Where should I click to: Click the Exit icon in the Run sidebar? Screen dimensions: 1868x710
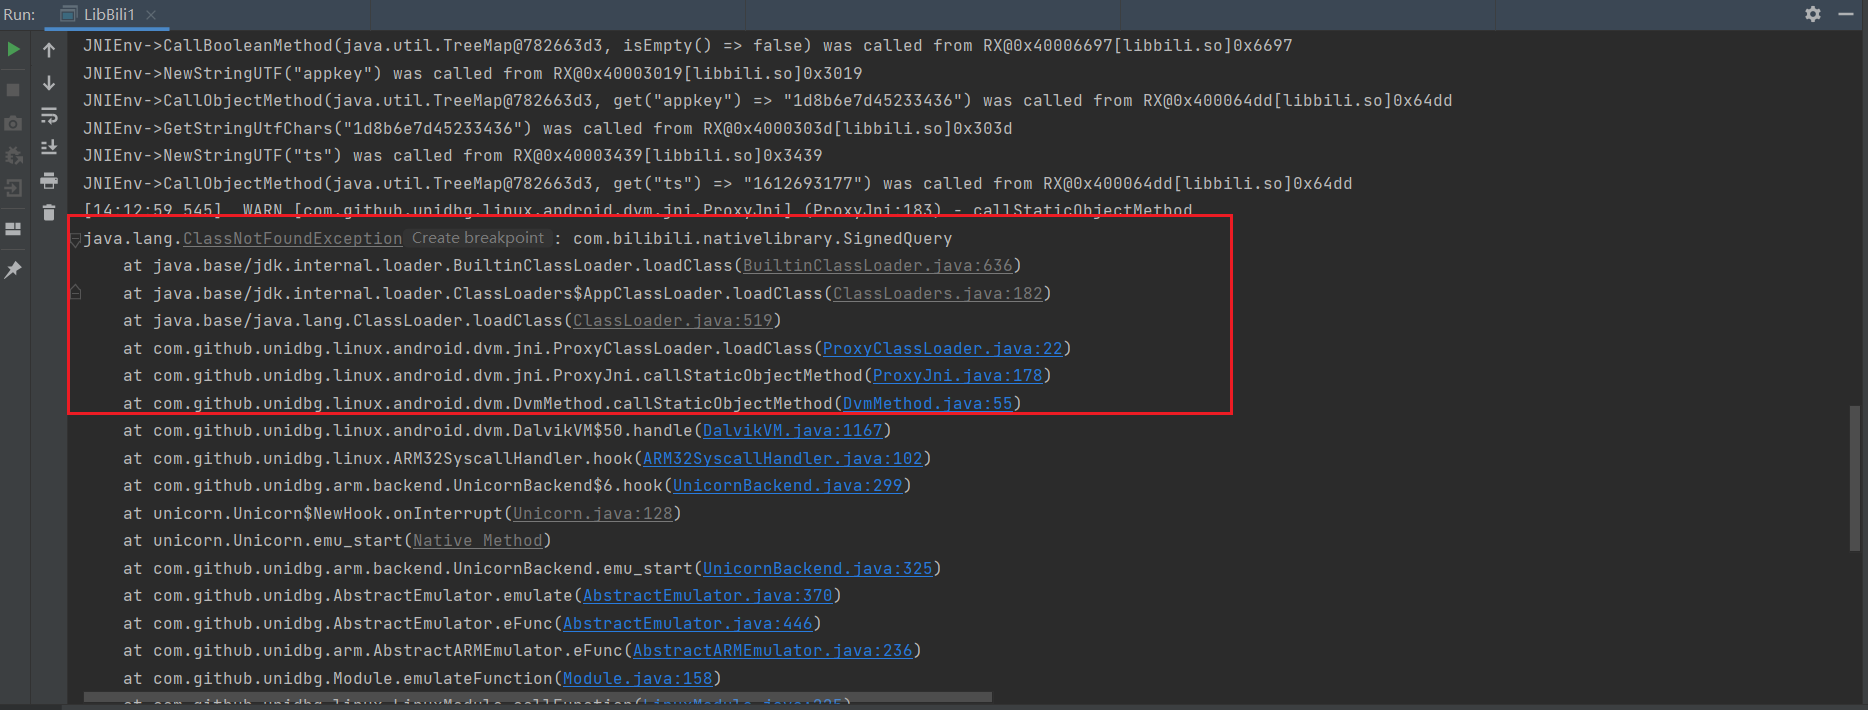(x=14, y=188)
